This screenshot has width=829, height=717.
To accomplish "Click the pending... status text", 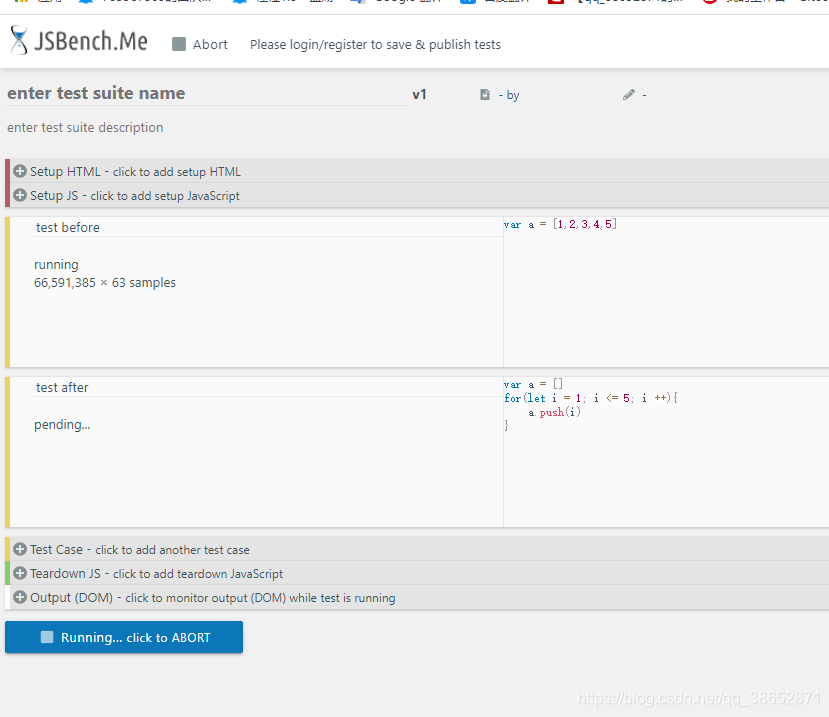I will [x=62, y=425].
